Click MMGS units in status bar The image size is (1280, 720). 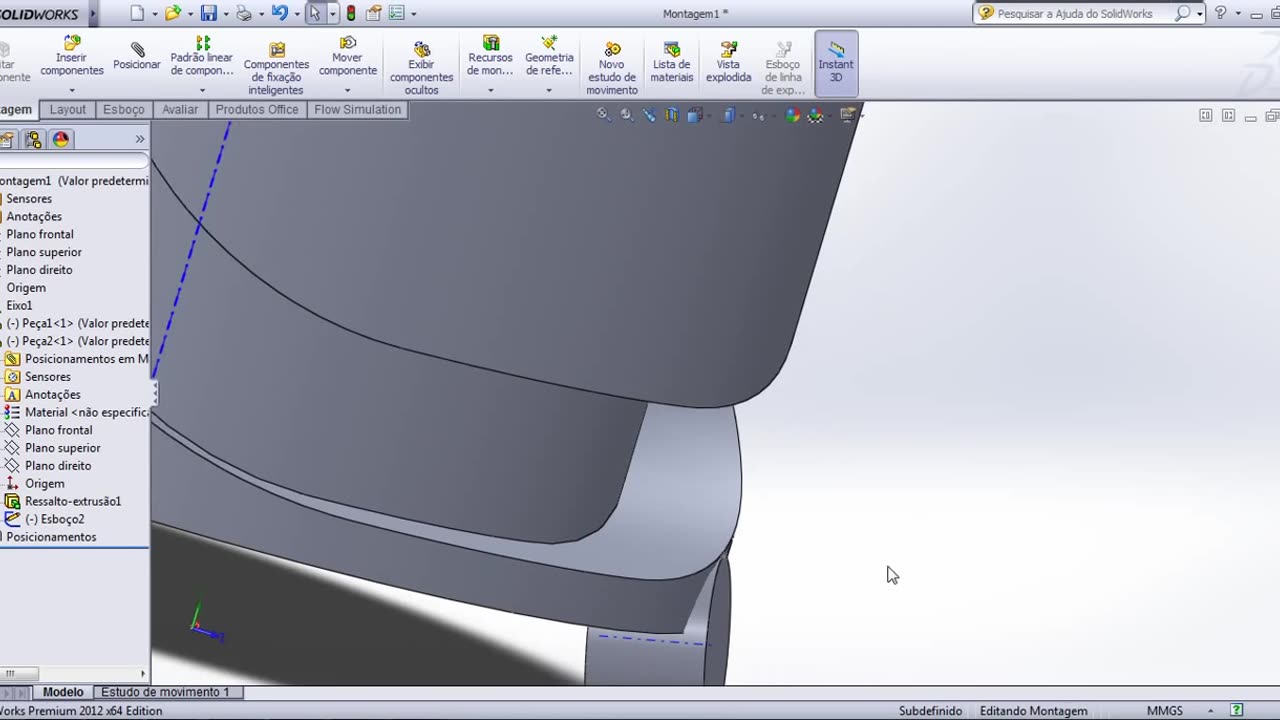click(1164, 711)
